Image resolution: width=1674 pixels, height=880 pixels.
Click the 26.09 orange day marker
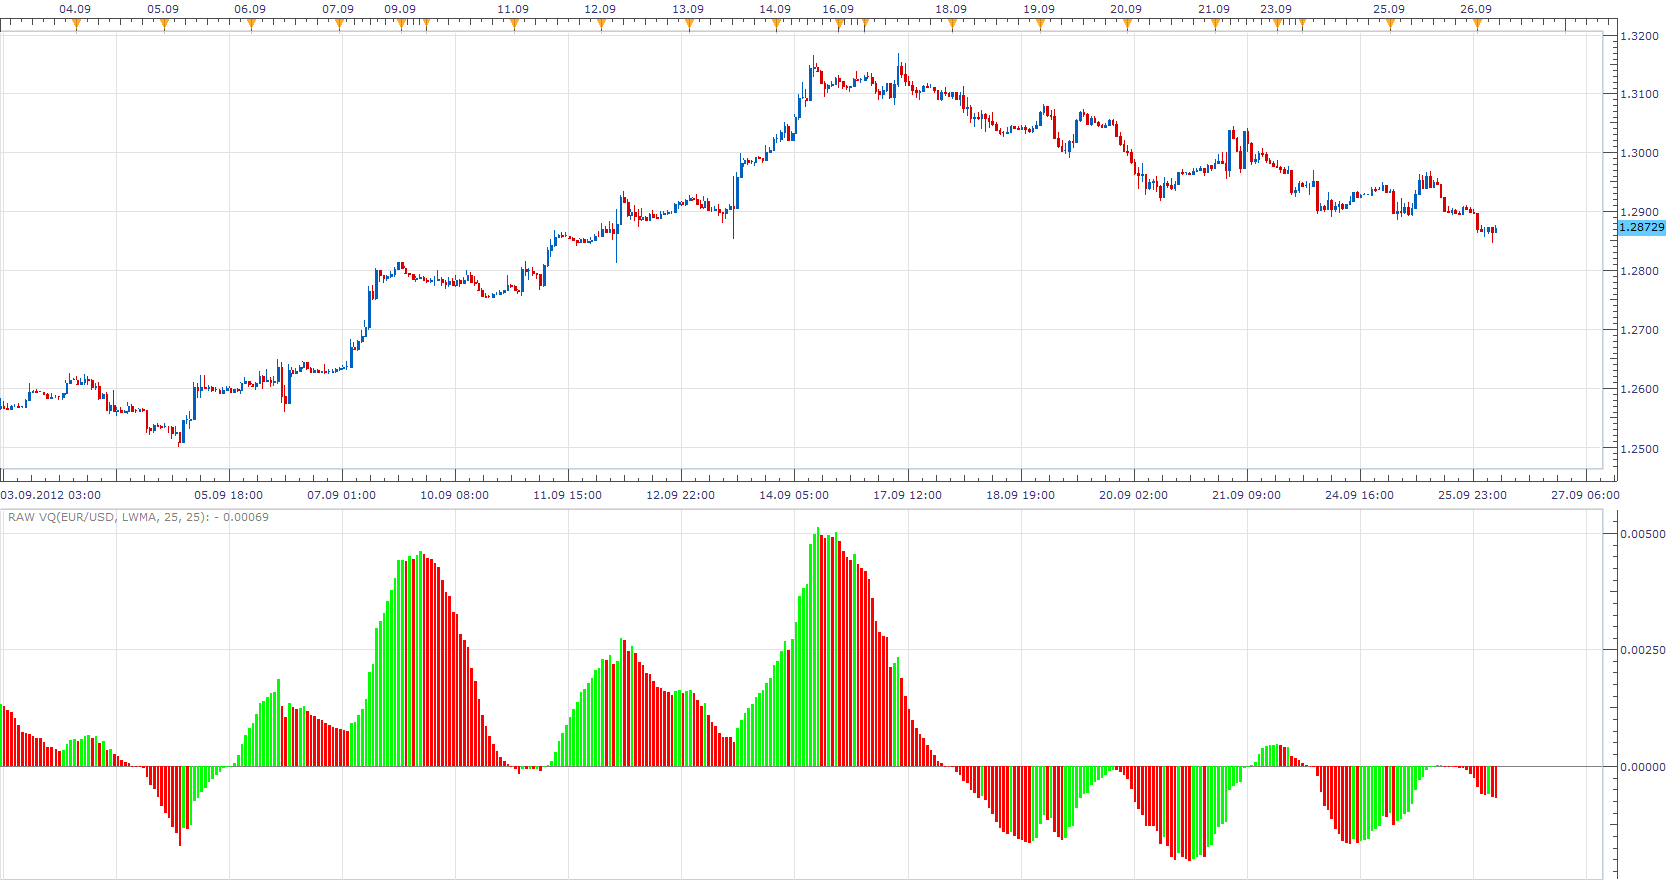pyautogui.click(x=1477, y=25)
